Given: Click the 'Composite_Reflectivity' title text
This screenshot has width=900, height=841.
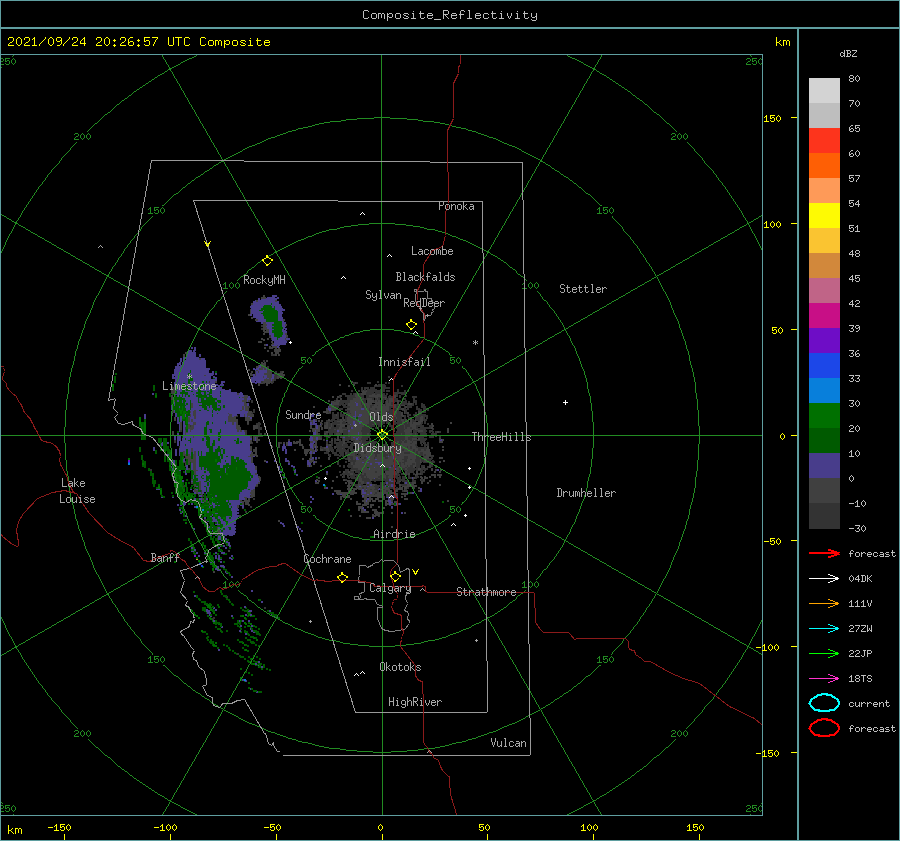Looking at the screenshot, I should click(450, 15).
